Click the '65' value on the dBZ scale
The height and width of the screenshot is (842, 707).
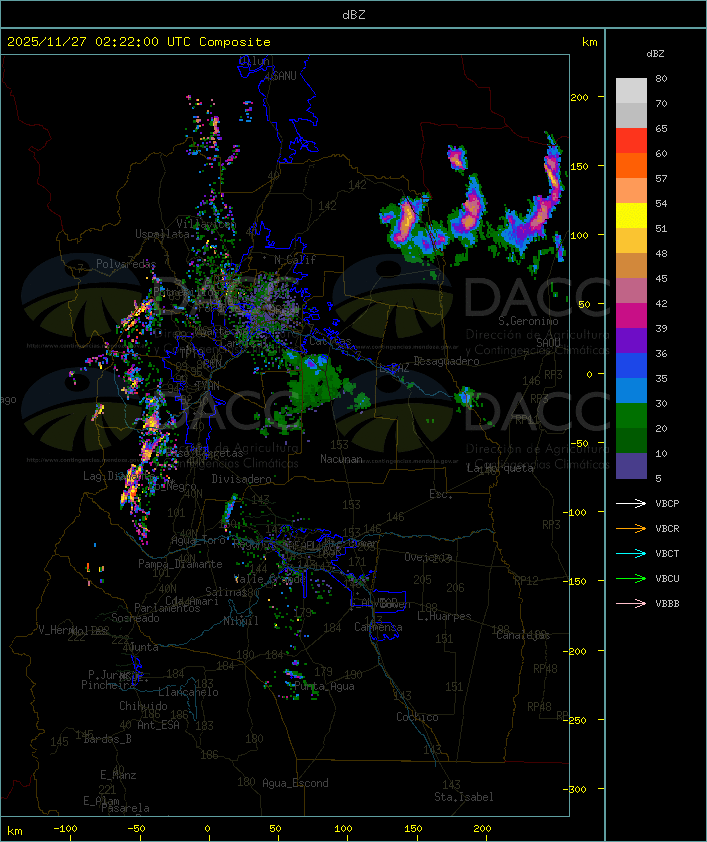(x=661, y=129)
